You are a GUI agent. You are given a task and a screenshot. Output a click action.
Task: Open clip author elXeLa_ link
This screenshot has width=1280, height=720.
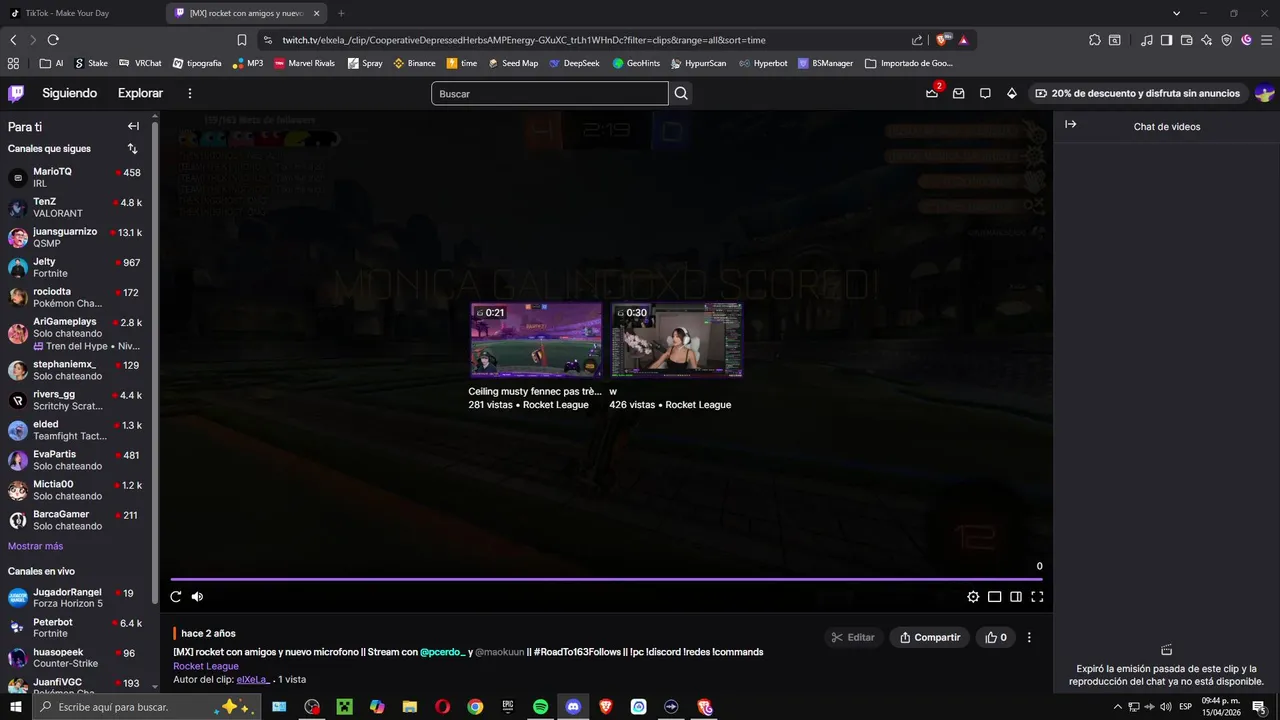click(x=253, y=679)
